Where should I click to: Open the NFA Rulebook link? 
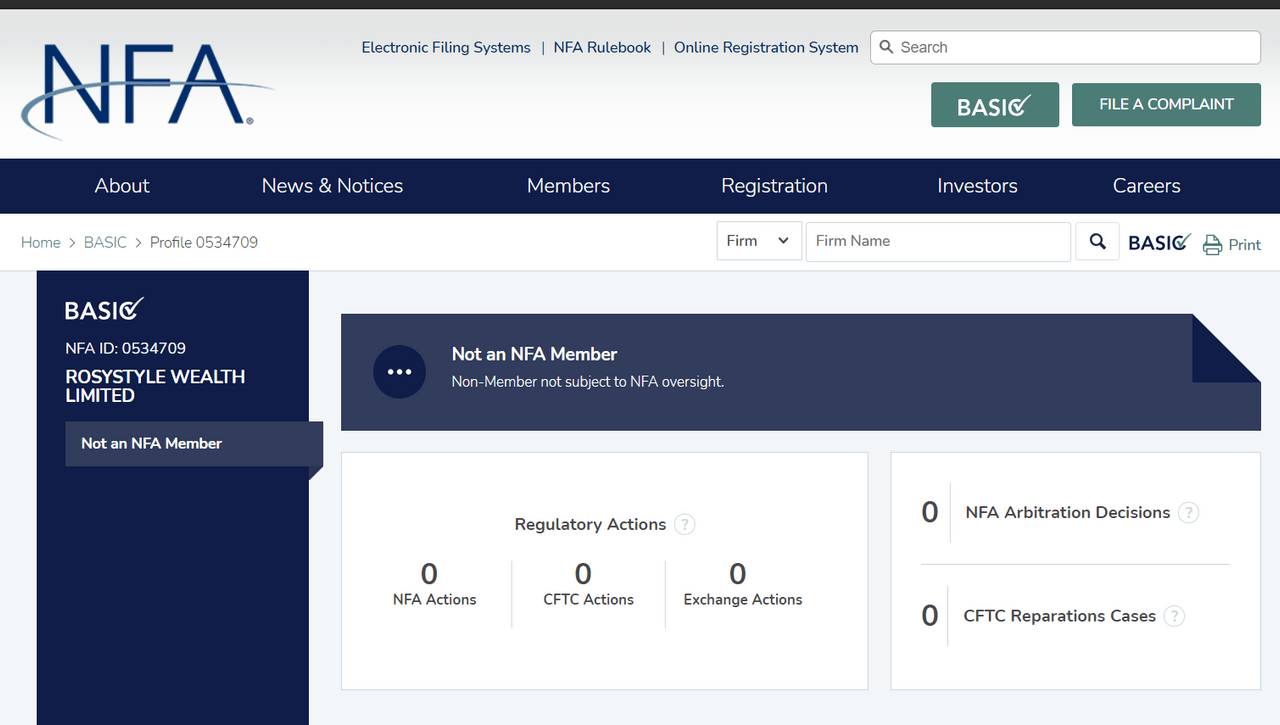pos(602,47)
